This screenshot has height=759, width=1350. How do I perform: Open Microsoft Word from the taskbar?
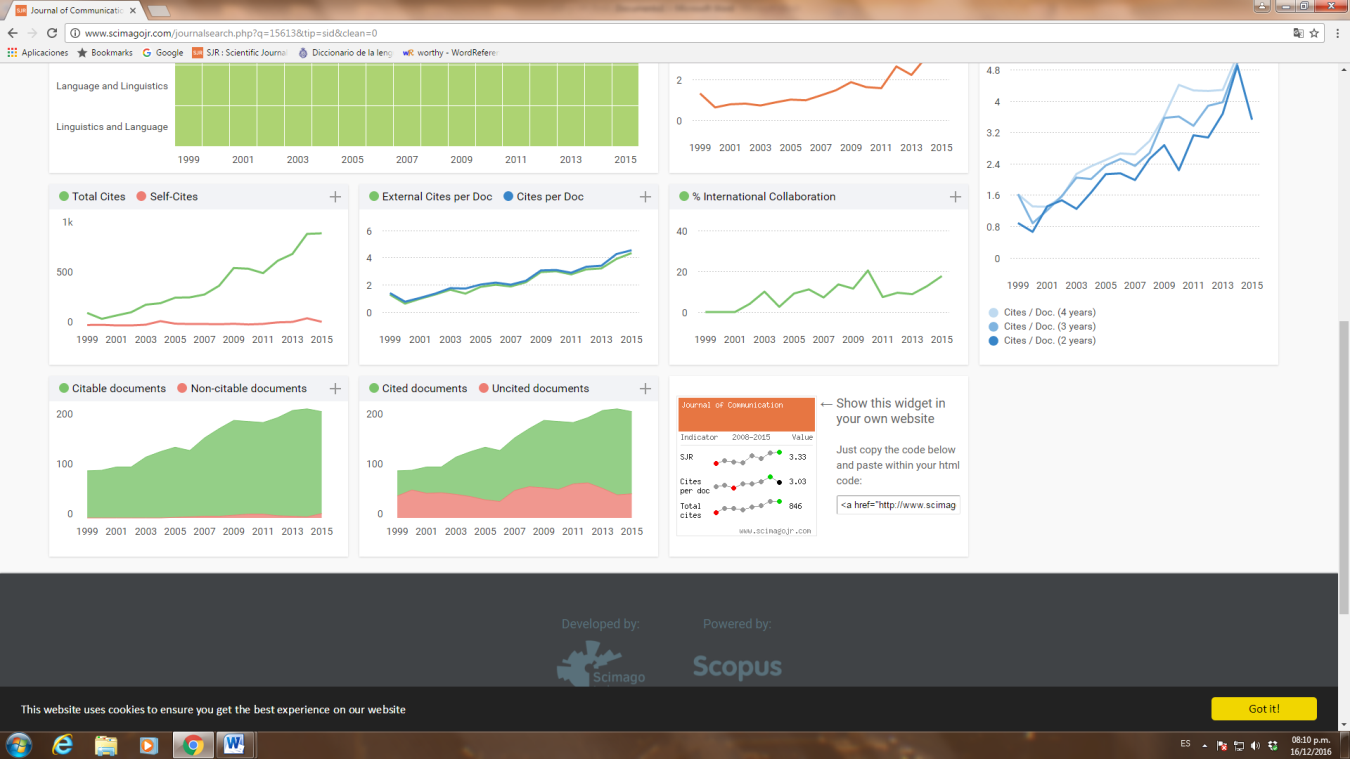point(234,745)
